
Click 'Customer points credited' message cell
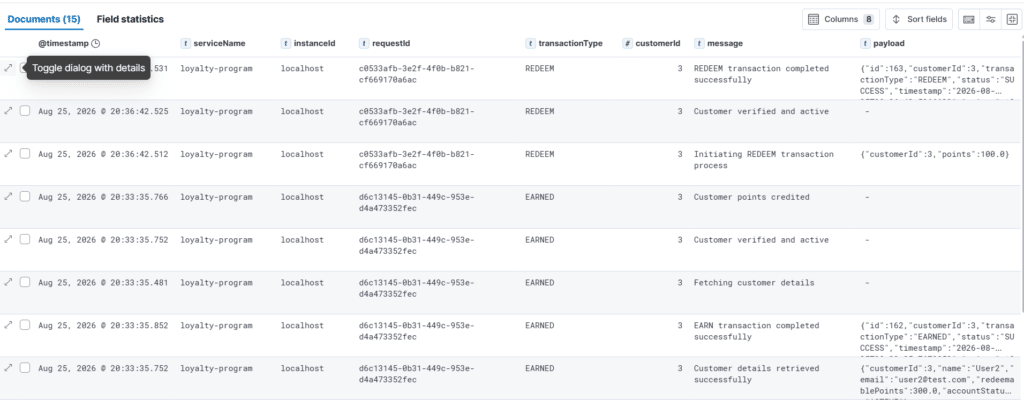[751, 197]
